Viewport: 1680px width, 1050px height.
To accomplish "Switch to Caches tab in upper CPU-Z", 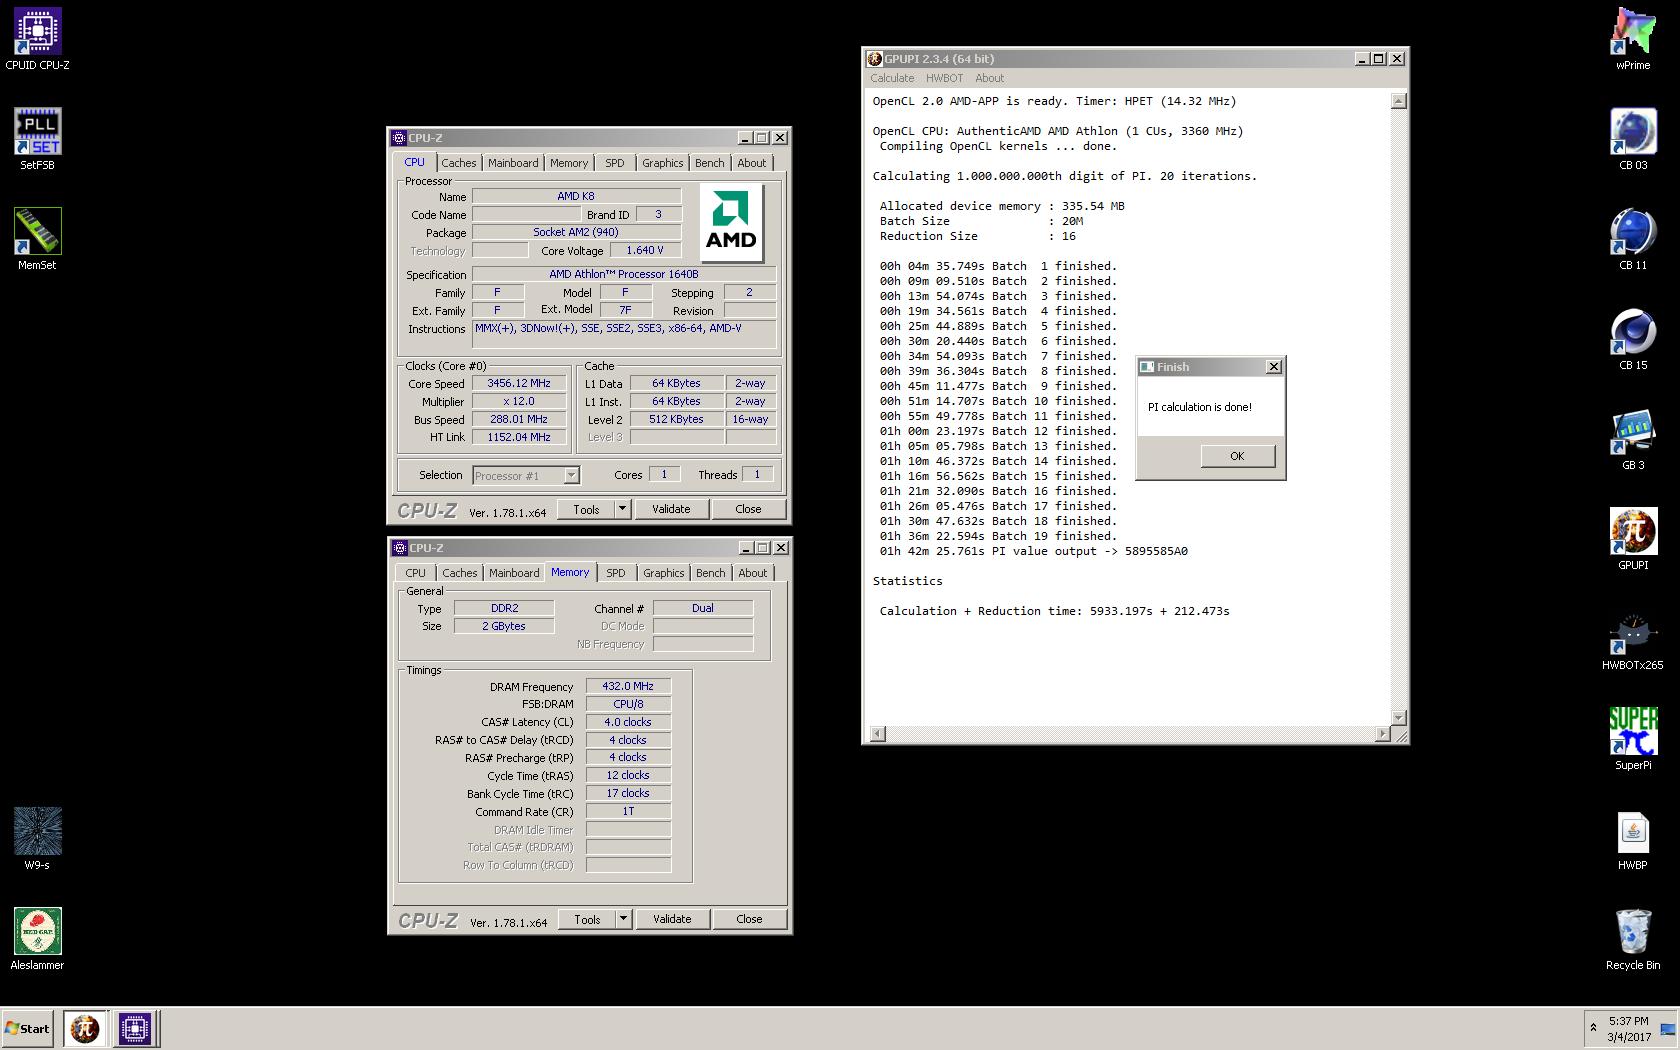I will click(459, 163).
